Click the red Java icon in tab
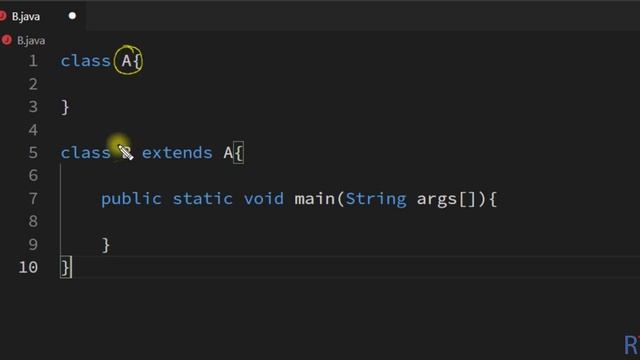 [x=2, y=16]
